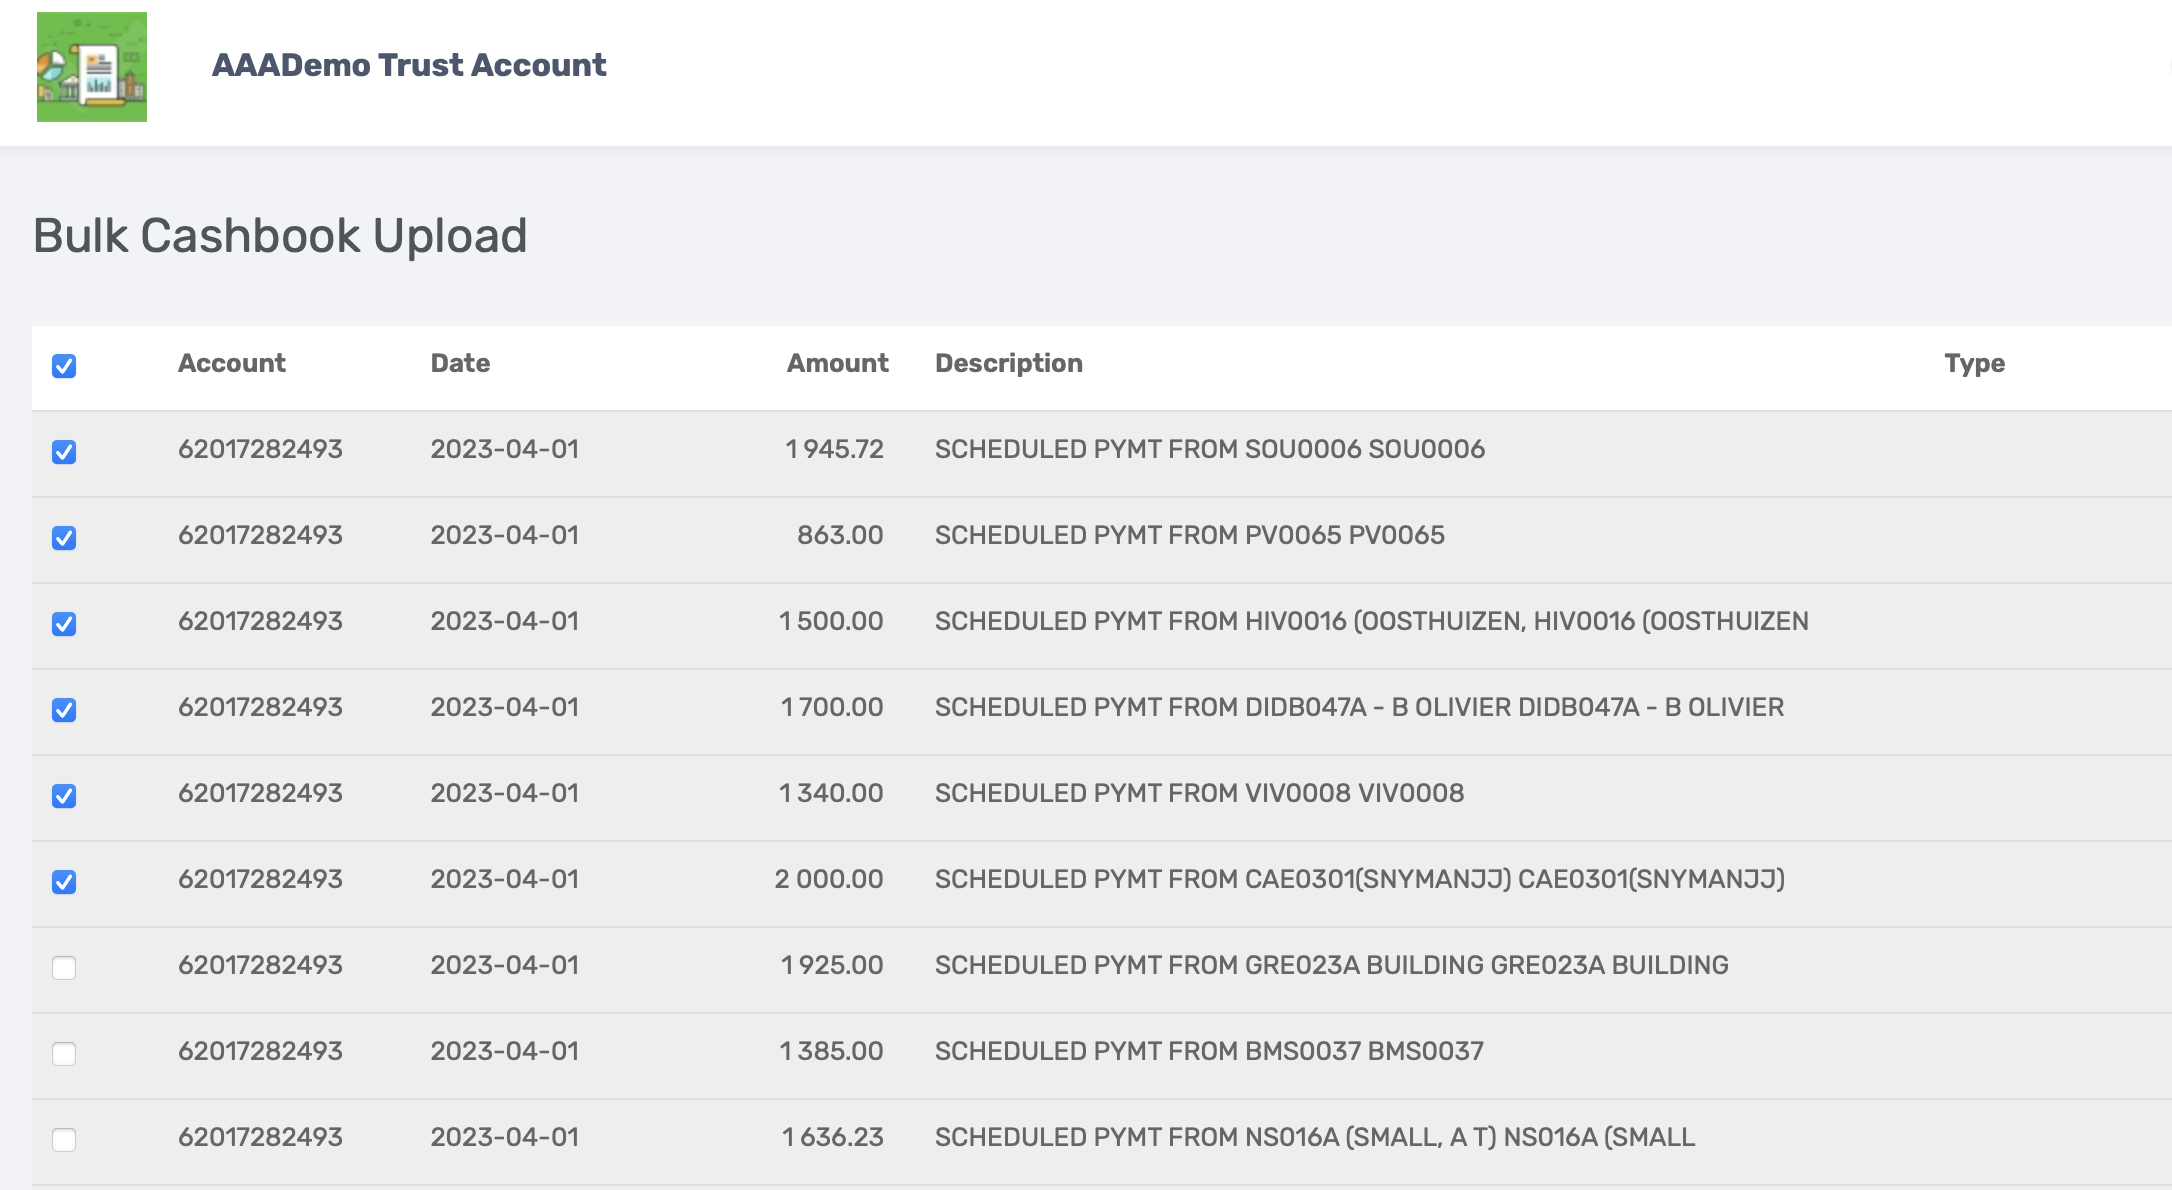Viewport: 2172px width, 1190px height.
Task: Tick the NS016A SMALL row checkbox
Action: [x=64, y=1140]
